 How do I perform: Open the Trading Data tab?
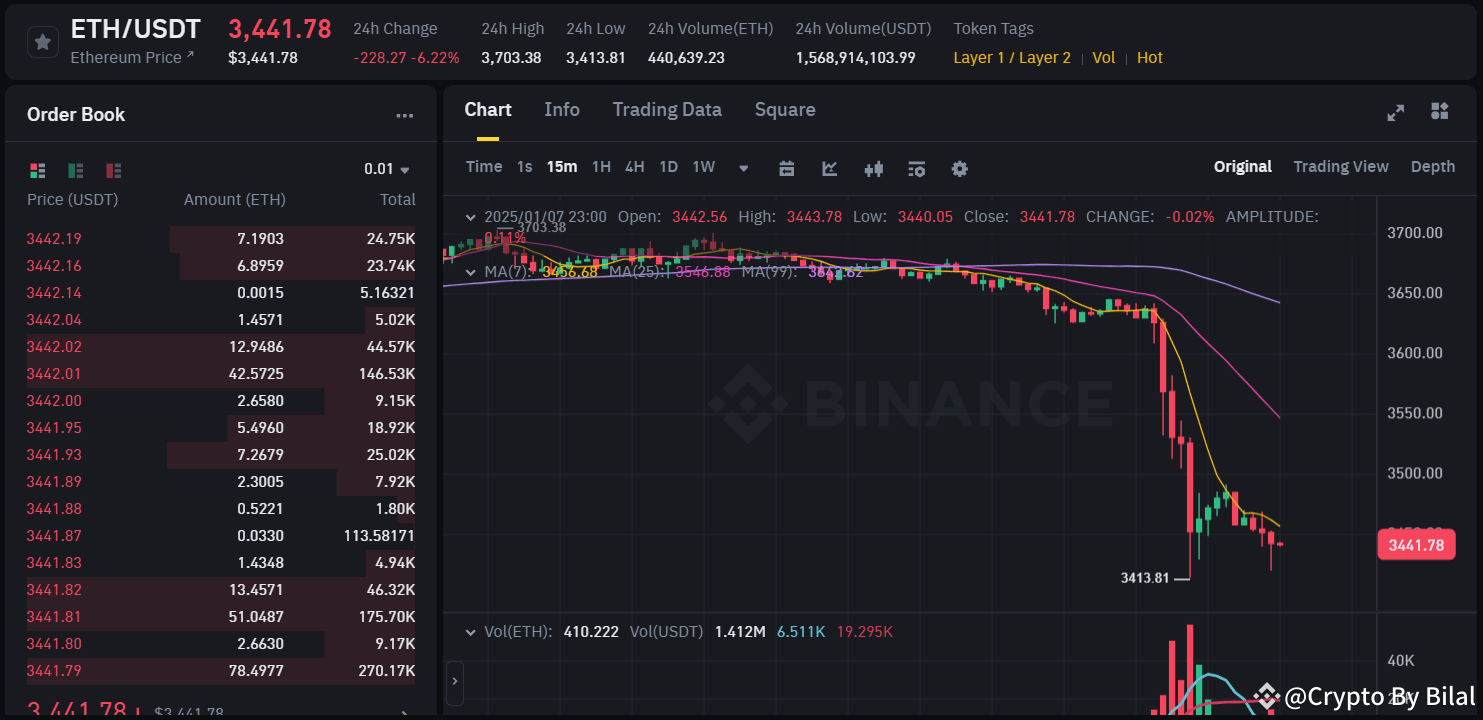pos(667,110)
